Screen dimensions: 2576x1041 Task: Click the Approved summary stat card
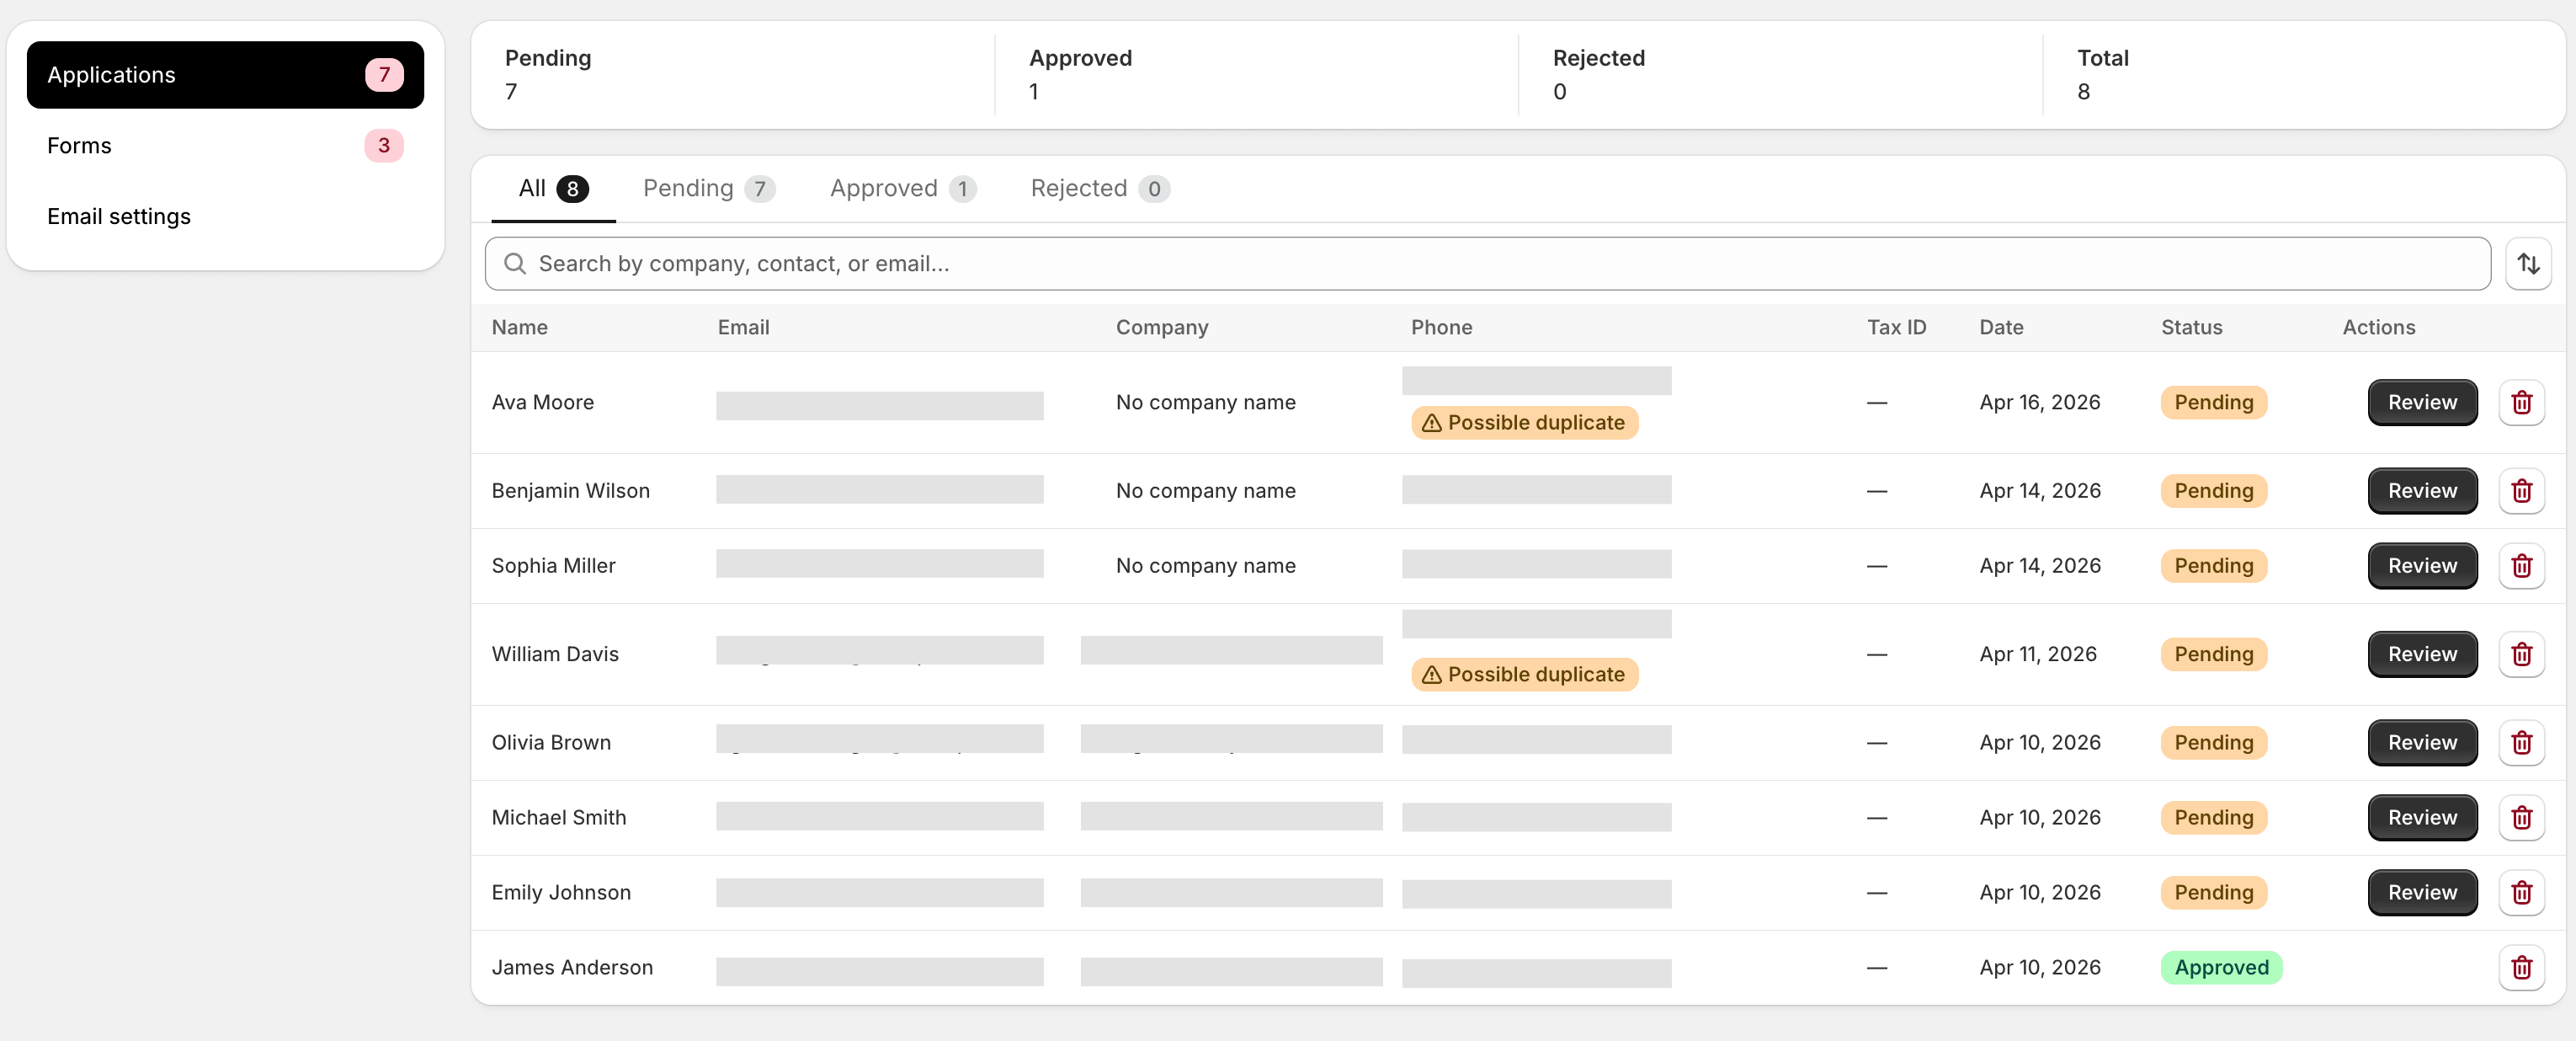1257,75
